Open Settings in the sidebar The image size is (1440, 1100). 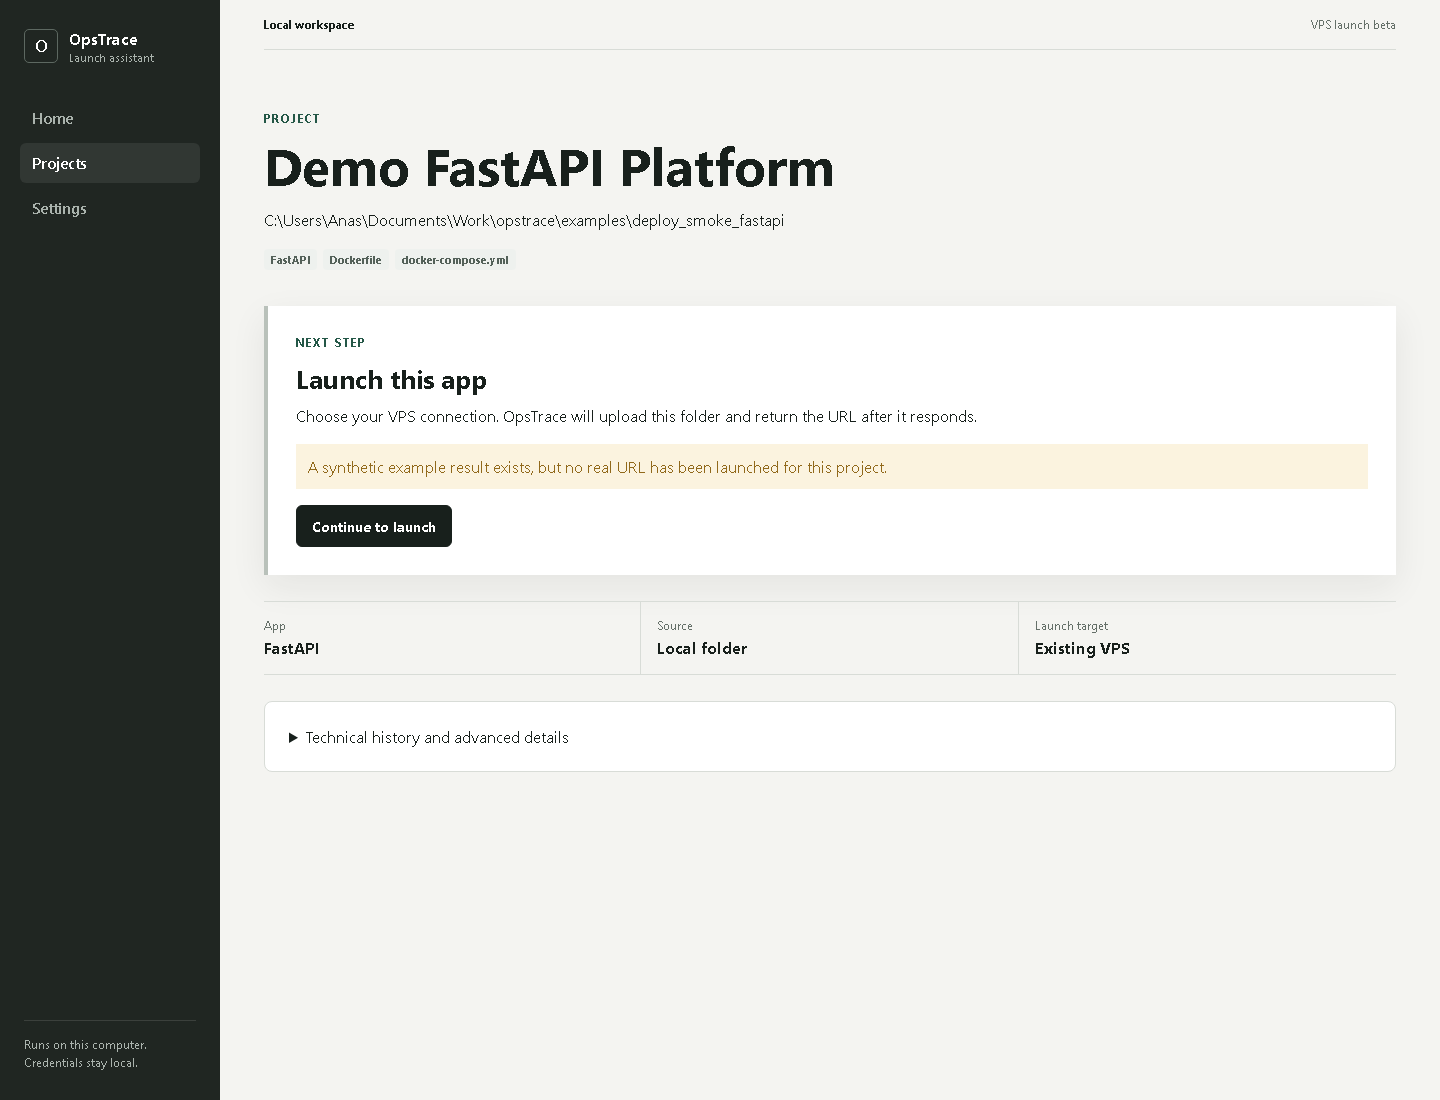coord(110,208)
